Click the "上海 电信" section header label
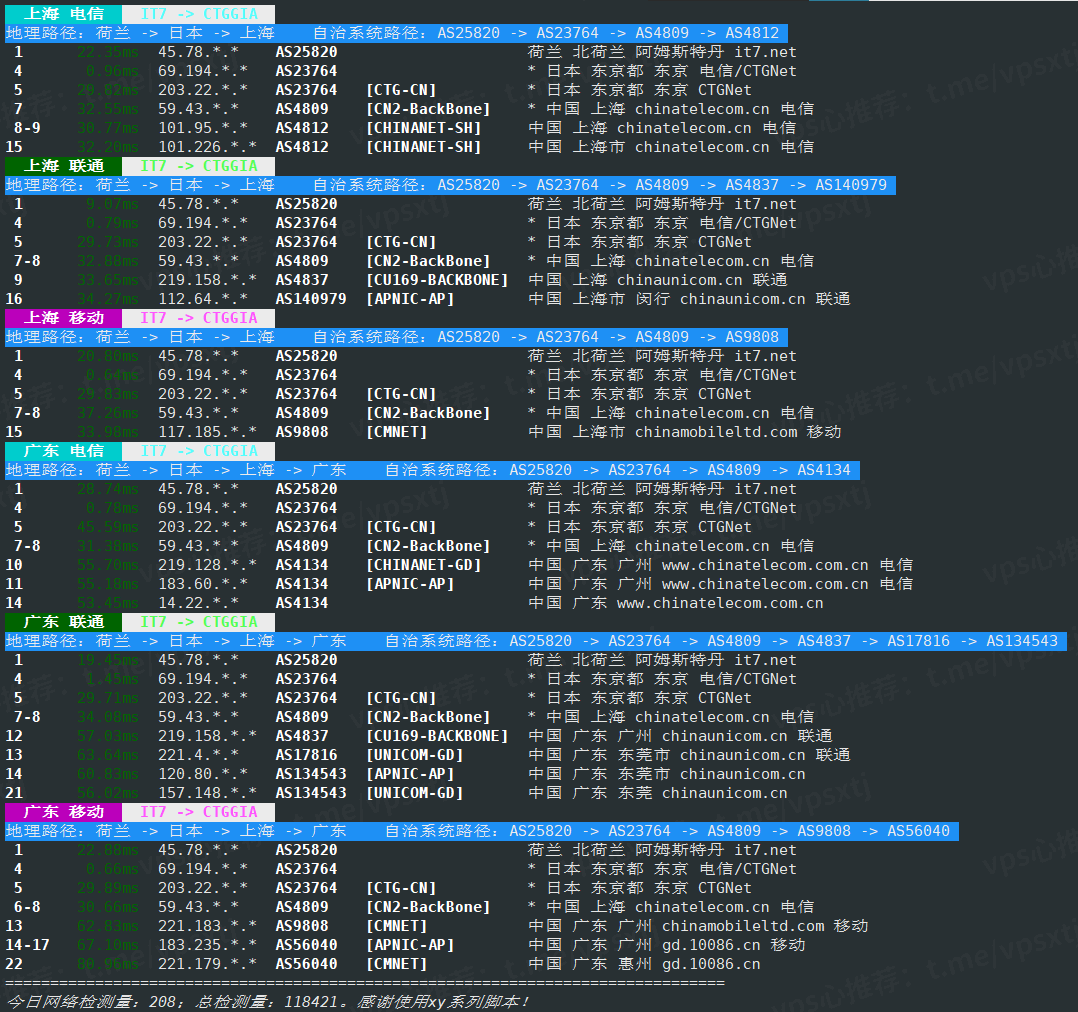The image size is (1078, 1012). click(x=63, y=14)
